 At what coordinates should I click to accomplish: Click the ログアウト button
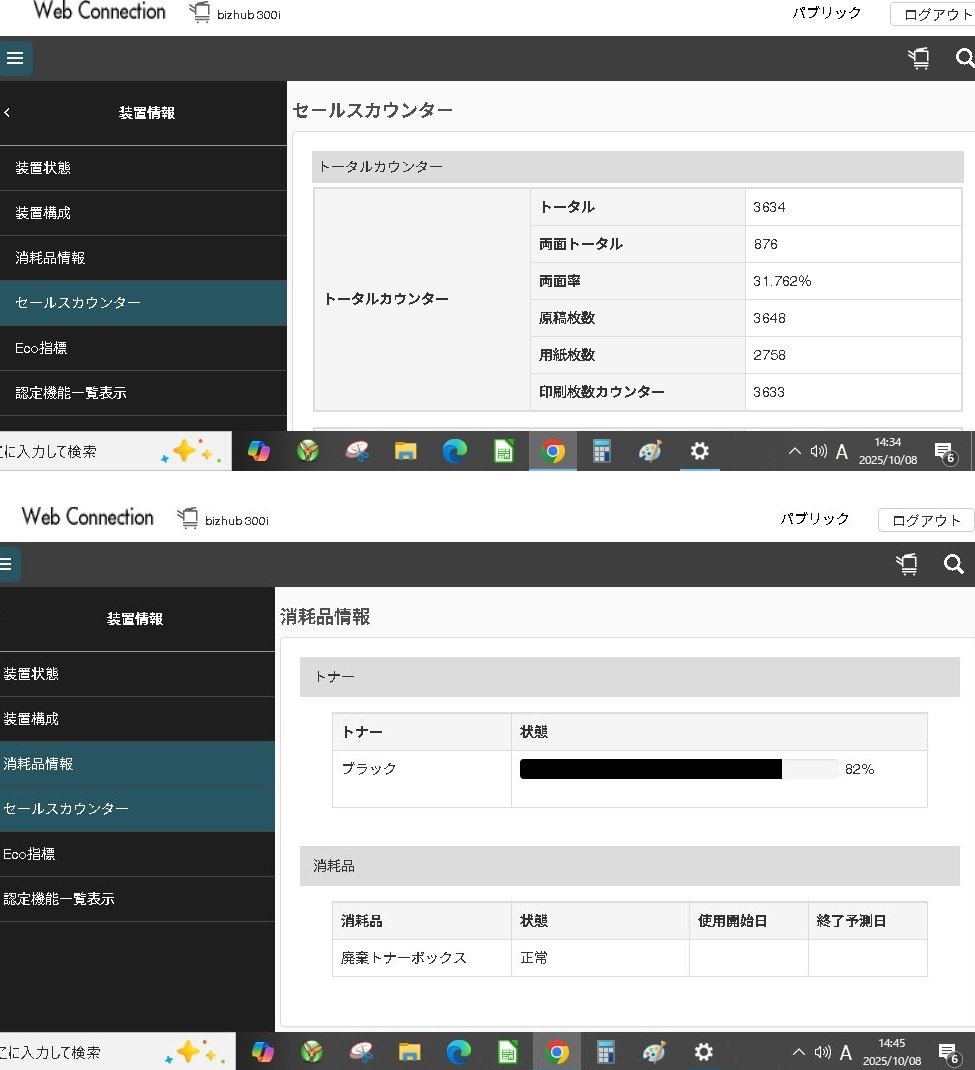(x=937, y=14)
